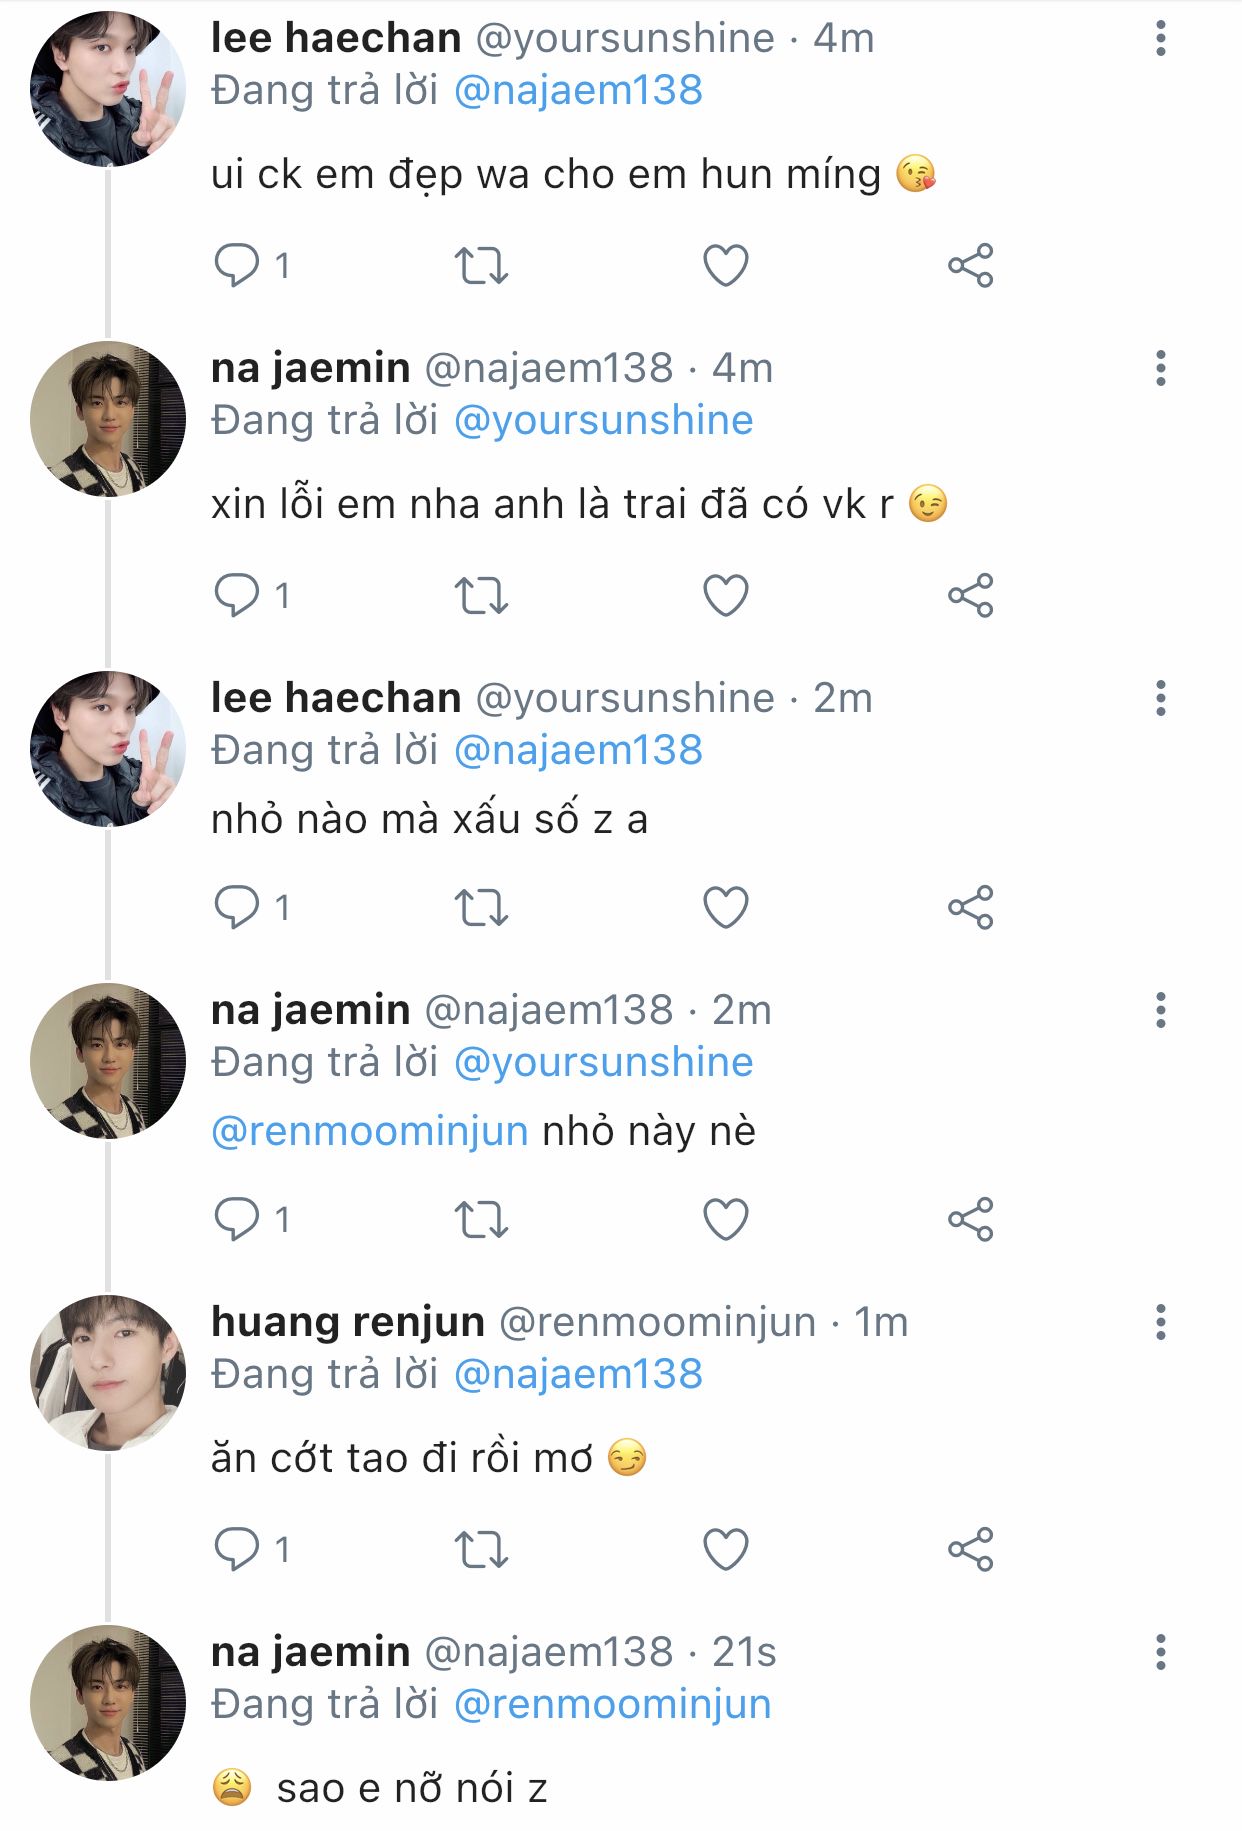Open @renmoominjun link in jaemin's last reply
1242x1831 pixels.
click(x=612, y=1705)
